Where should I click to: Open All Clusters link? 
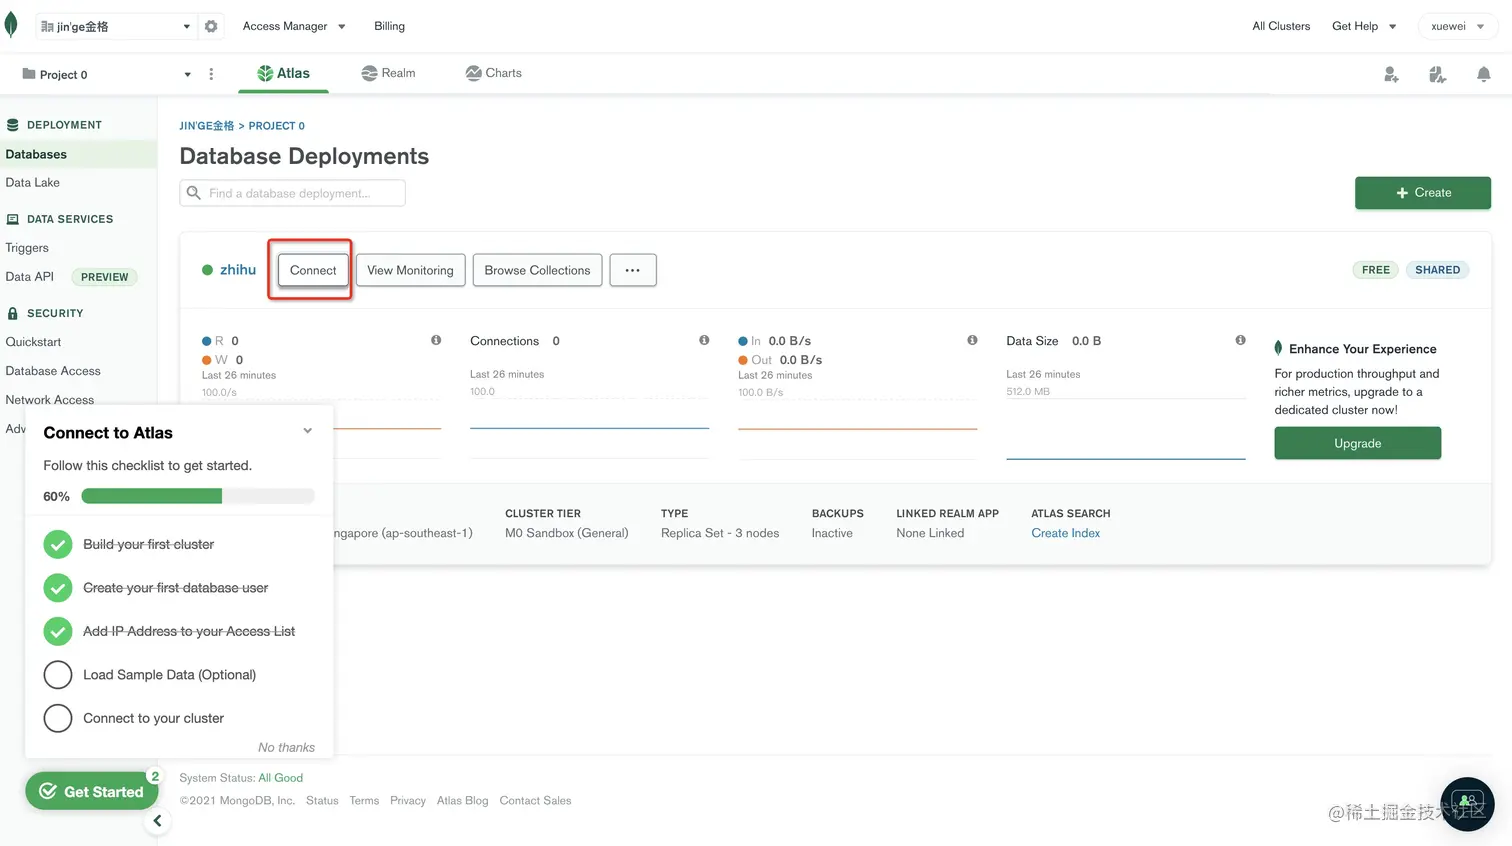[x=1281, y=26]
